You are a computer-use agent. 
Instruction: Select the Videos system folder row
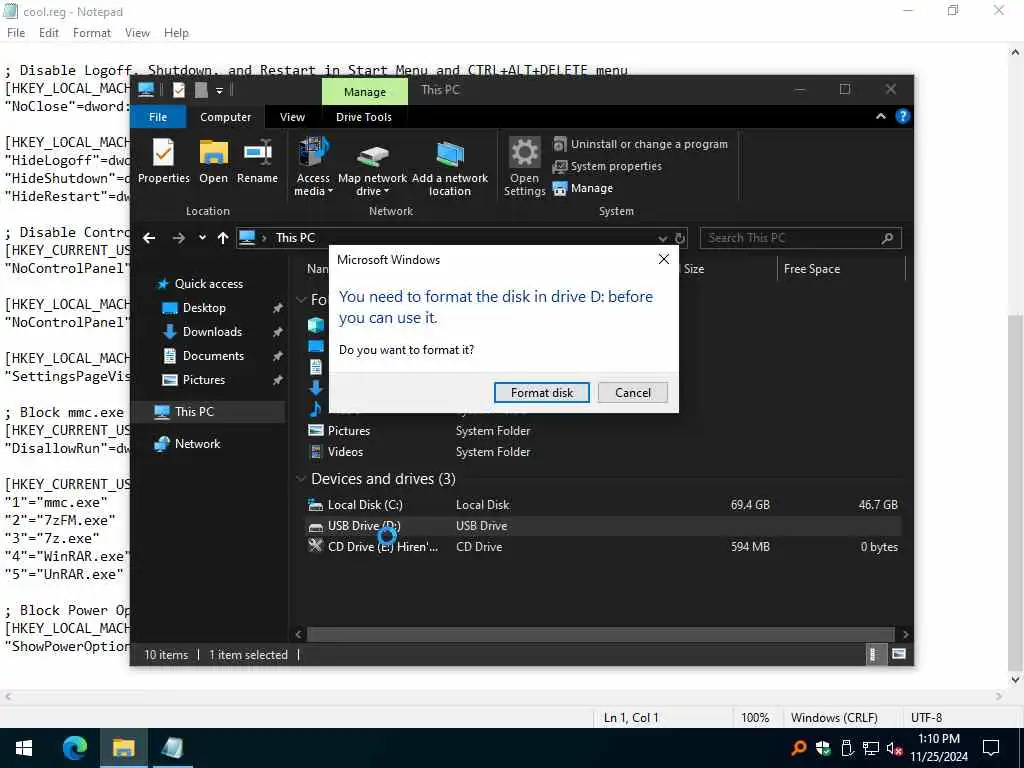click(603, 451)
